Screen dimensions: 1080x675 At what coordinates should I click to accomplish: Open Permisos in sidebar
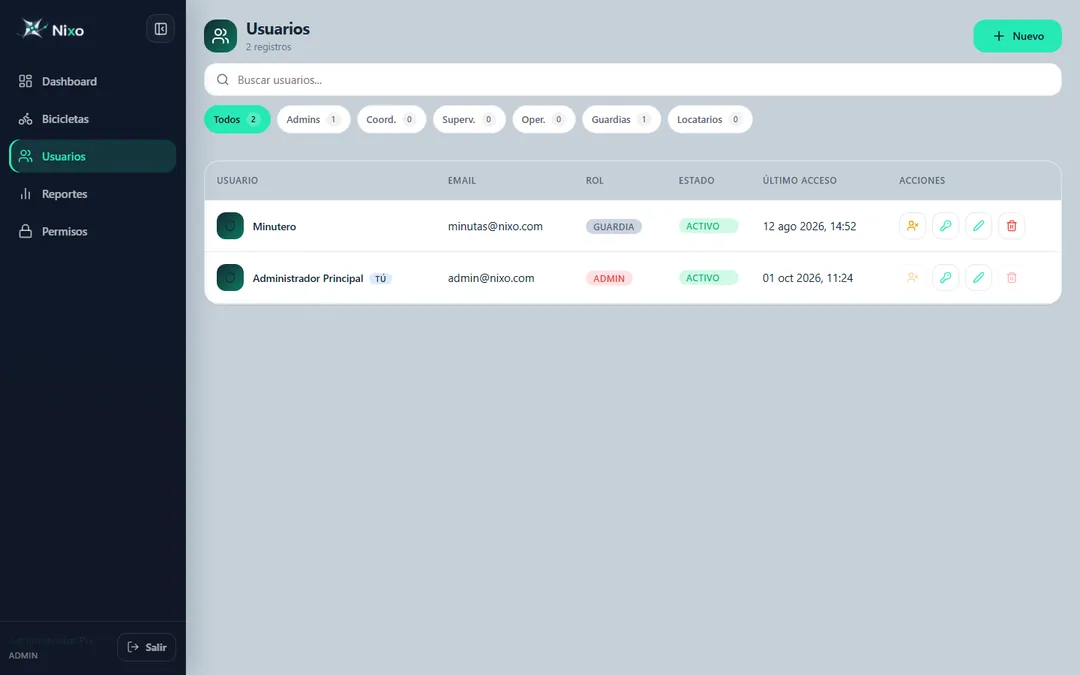tap(92, 231)
